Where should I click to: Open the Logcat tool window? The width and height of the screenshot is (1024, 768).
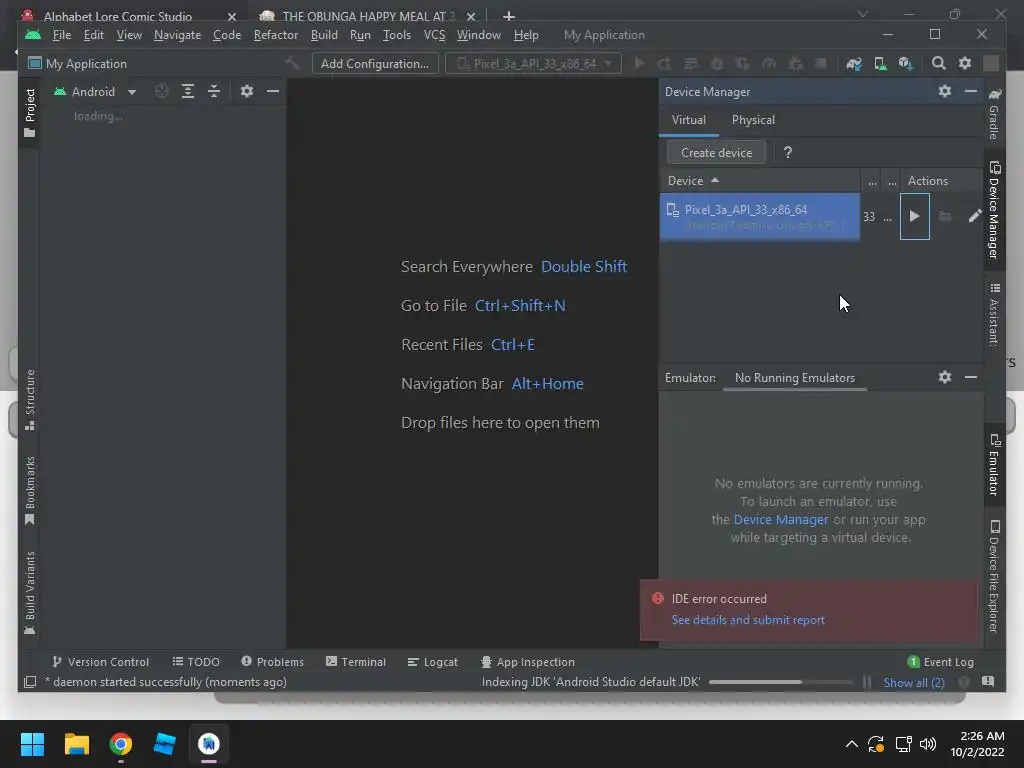tap(432, 662)
